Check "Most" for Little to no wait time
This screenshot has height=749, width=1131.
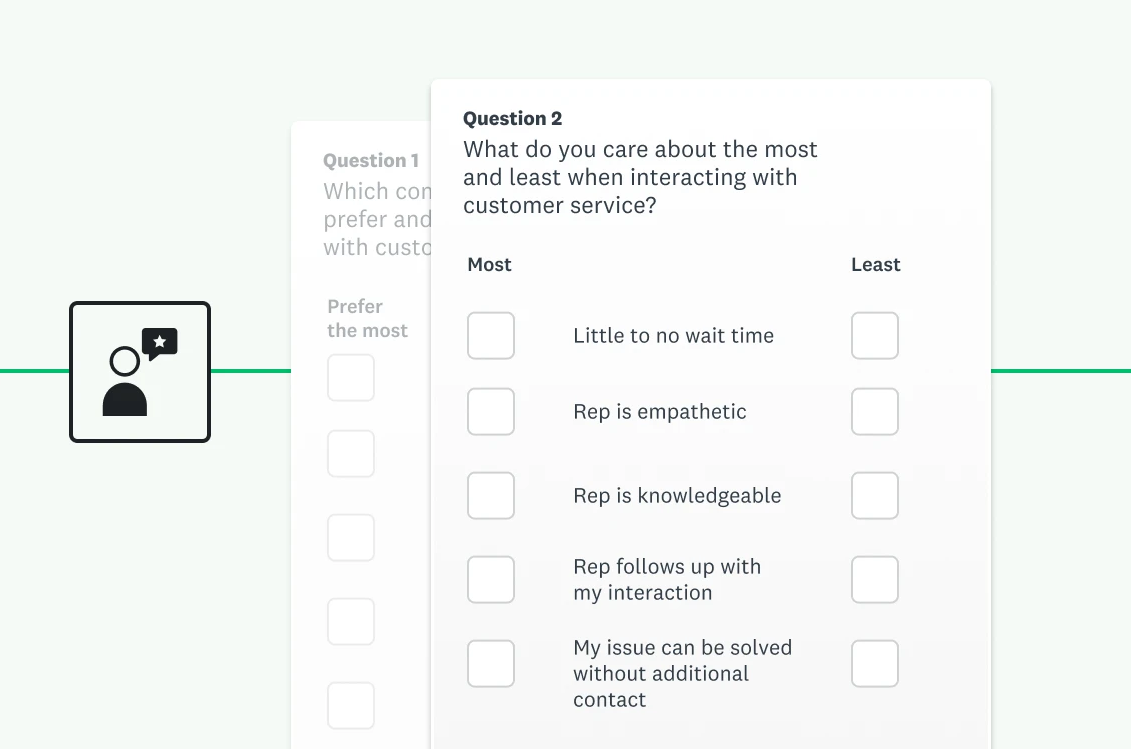coord(491,335)
